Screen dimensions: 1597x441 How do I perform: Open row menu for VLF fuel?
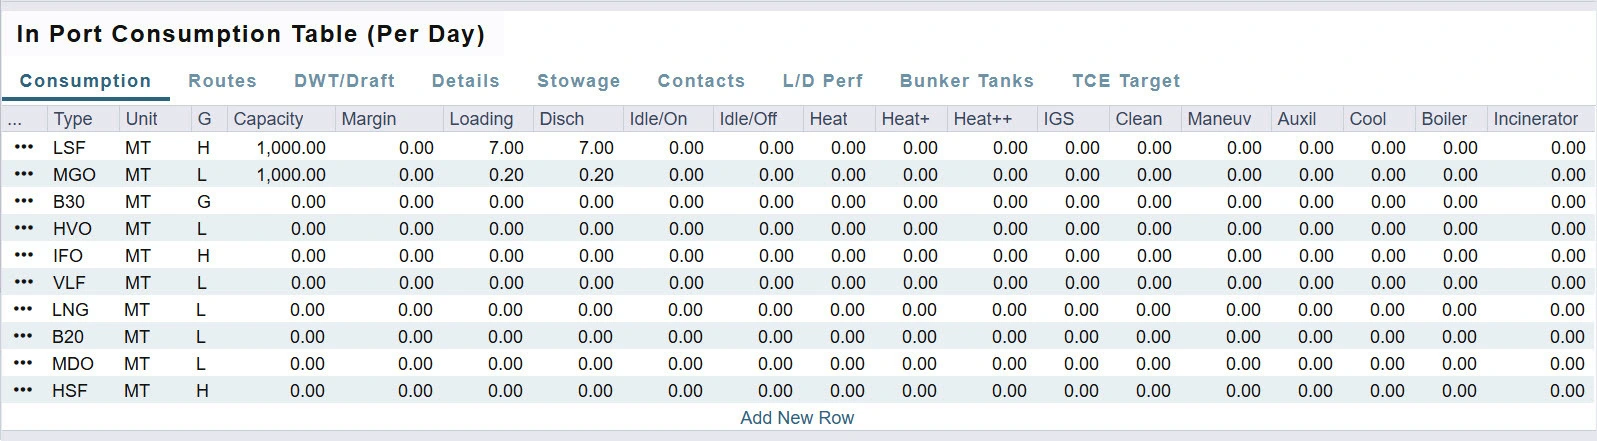tap(24, 283)
